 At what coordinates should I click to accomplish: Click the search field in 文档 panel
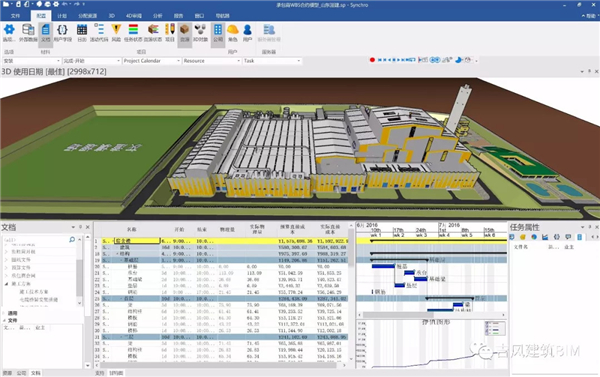(x=39, y=240)
